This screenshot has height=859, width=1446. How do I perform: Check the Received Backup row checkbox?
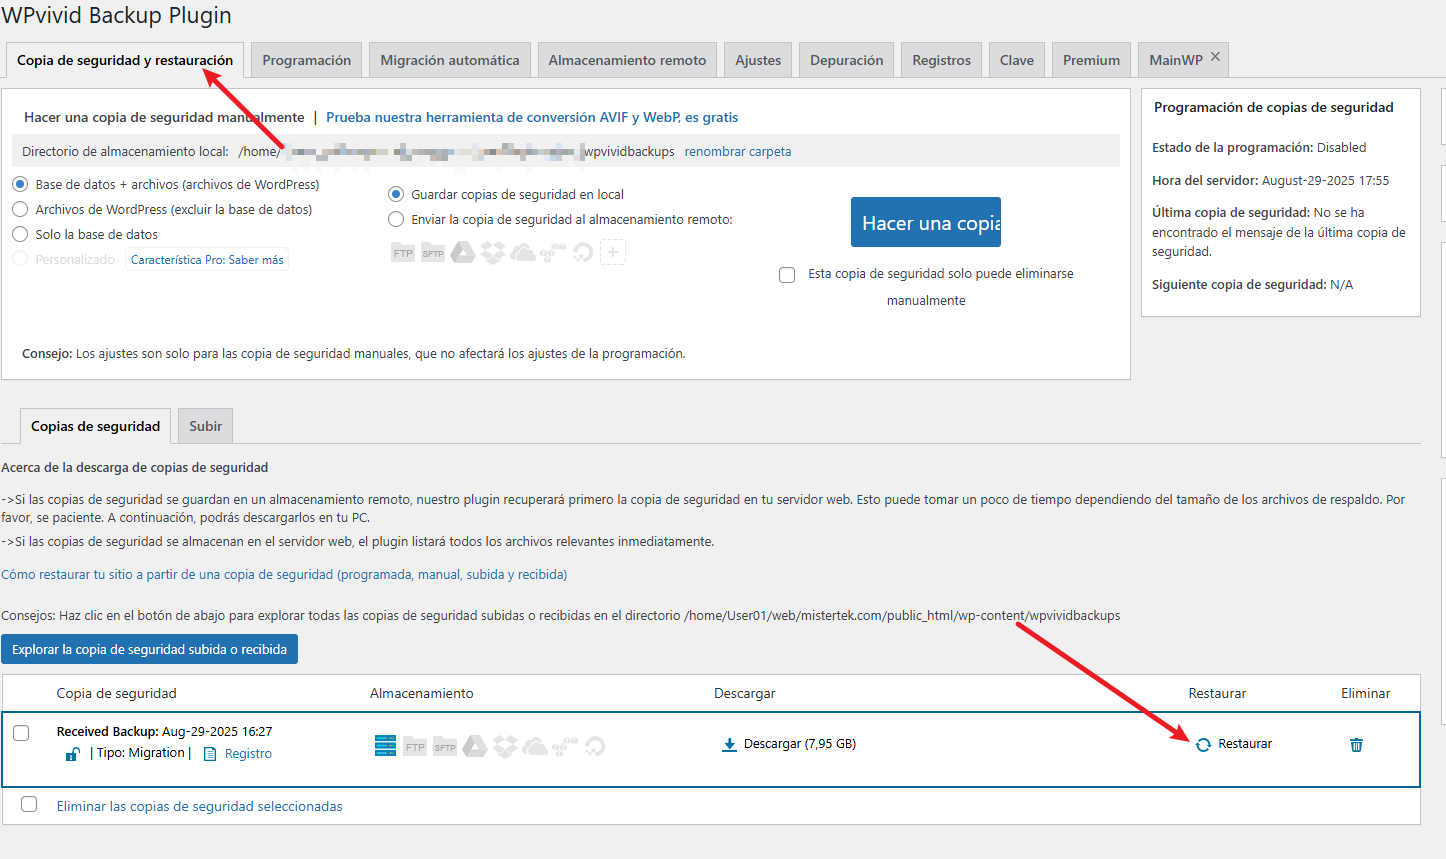coord(21,733)
